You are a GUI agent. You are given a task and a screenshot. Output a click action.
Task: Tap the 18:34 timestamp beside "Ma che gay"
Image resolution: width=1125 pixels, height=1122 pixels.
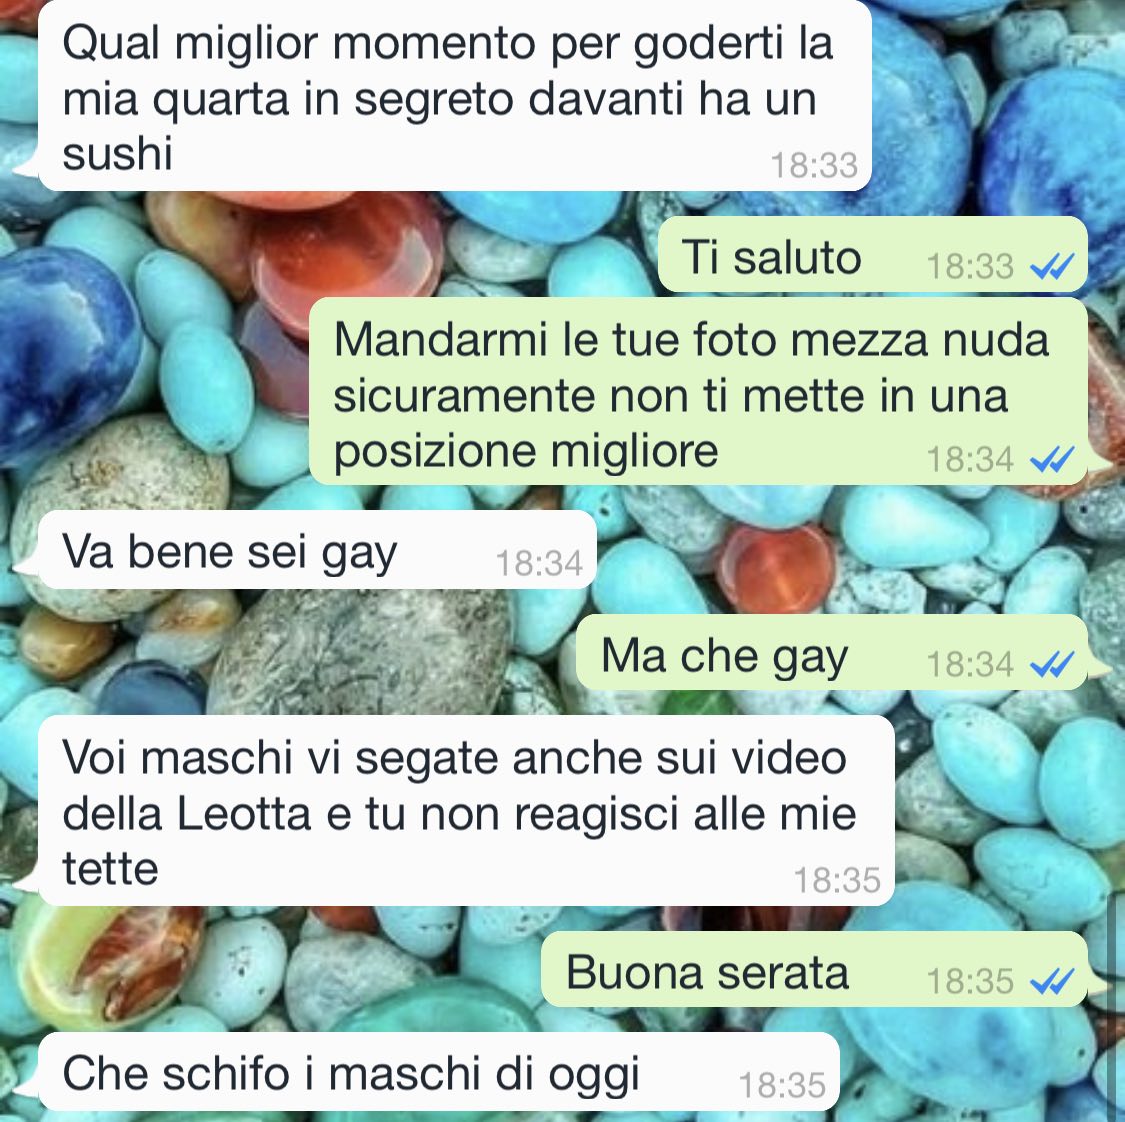pos(969,664)
